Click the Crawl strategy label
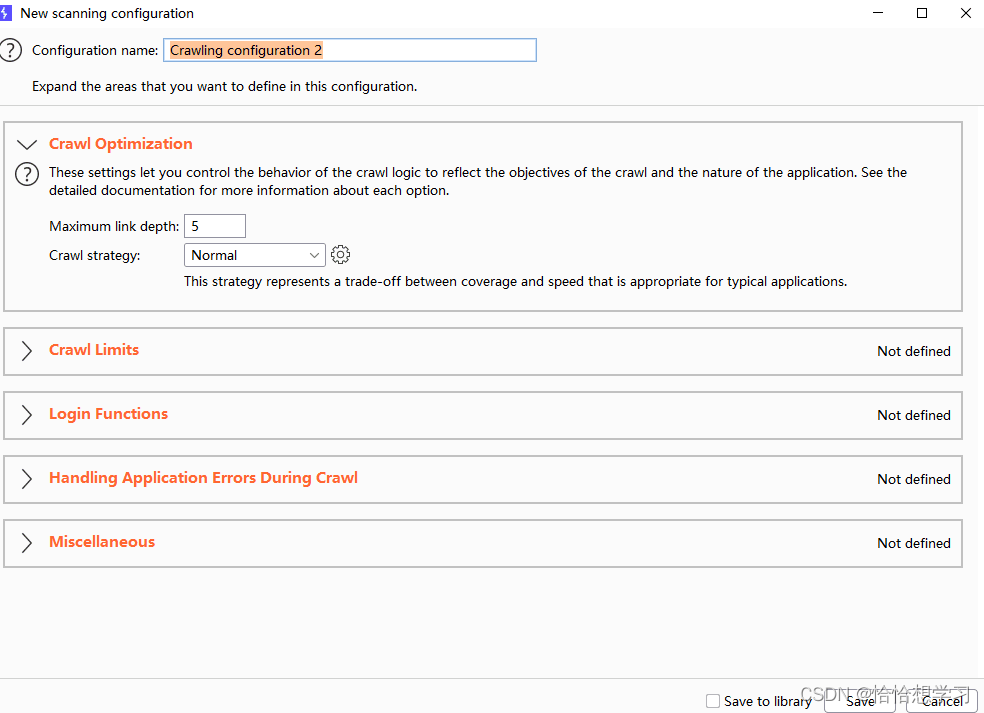 coord(95,255)
